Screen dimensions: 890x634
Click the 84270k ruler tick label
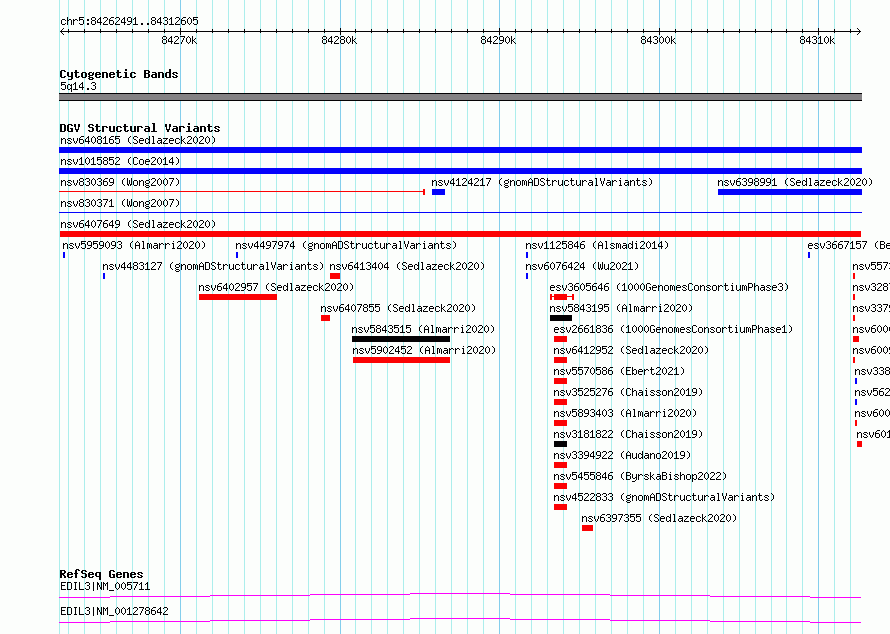click(179, 40)
